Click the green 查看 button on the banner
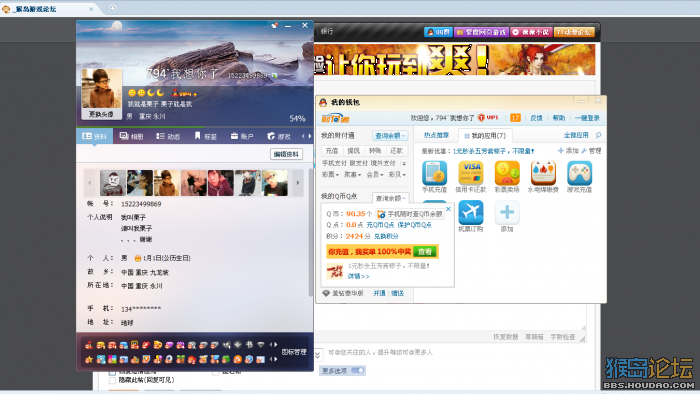Viewport: 700px width, 394px height. (x=425, y=252)
